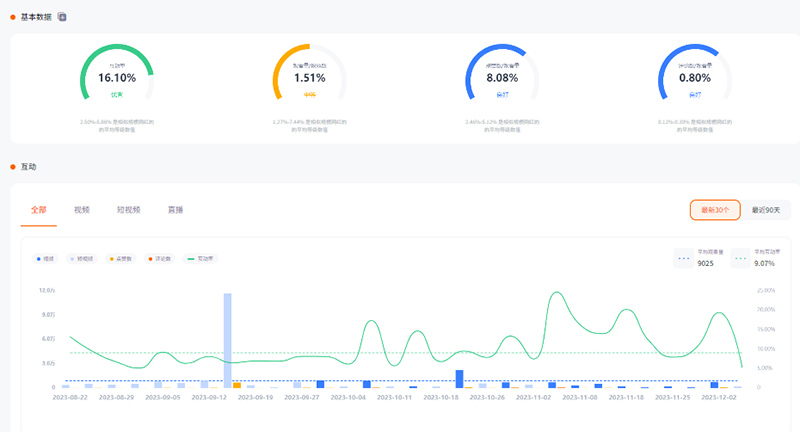Toggle the 评论数 red legend series
The image size is (800, 432).
pyautogui.click(x=158, y=259)
